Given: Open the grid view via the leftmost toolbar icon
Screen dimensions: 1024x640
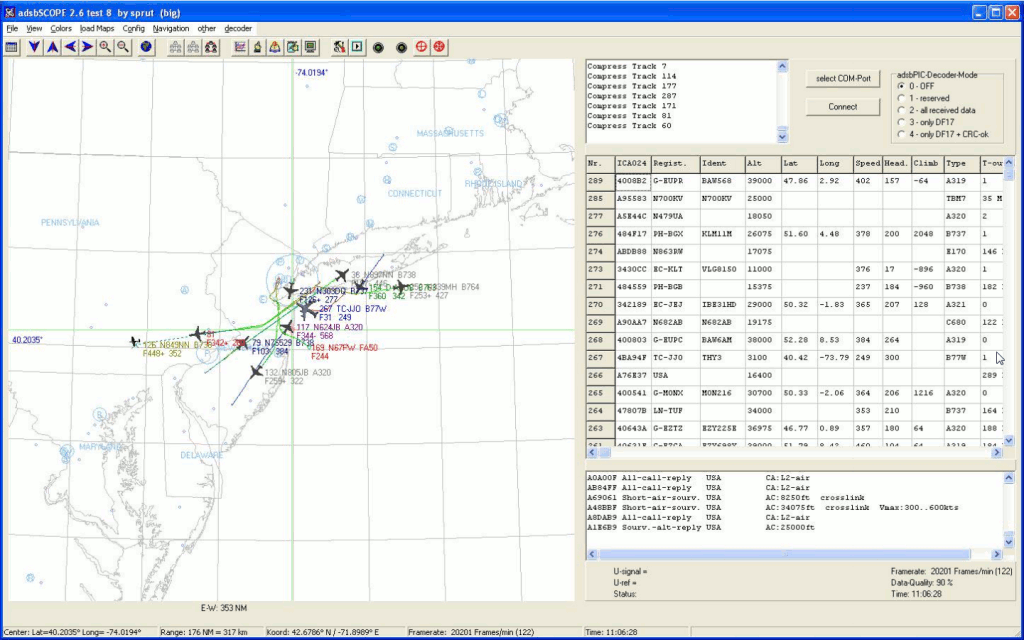Looking at the screenshot, I should [x=12, y=47].
